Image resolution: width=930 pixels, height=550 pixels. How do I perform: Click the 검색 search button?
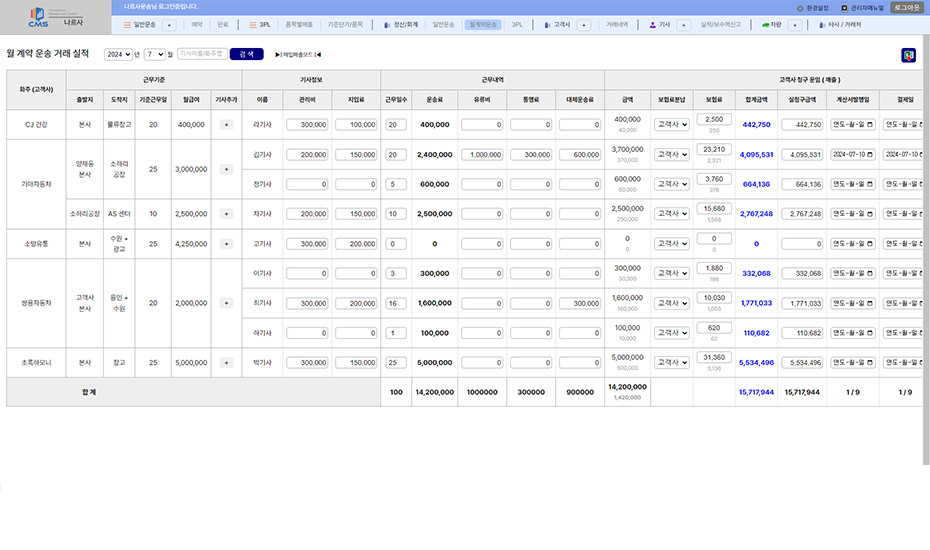click(x=246, y=54)
